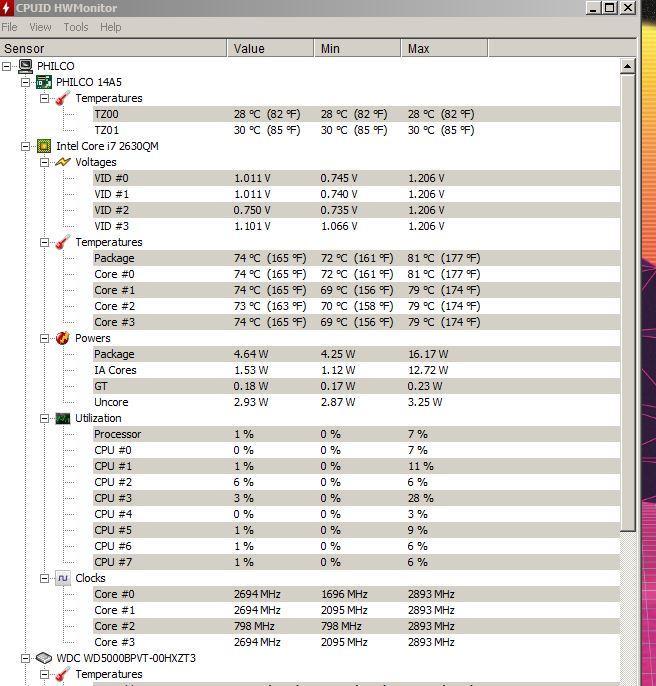The height and width of the screenshot is (686, 656).
Task: Collapse the Clocks group
Action: (44, 579)
